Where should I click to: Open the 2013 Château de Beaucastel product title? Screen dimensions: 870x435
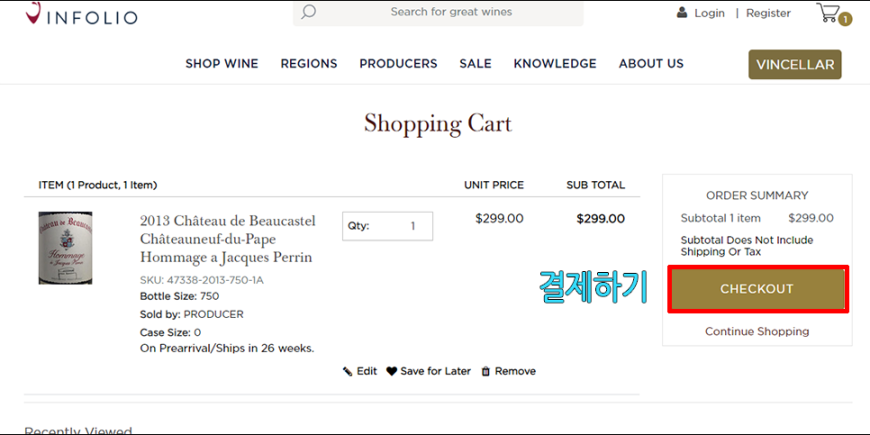(x=227, y=239)
